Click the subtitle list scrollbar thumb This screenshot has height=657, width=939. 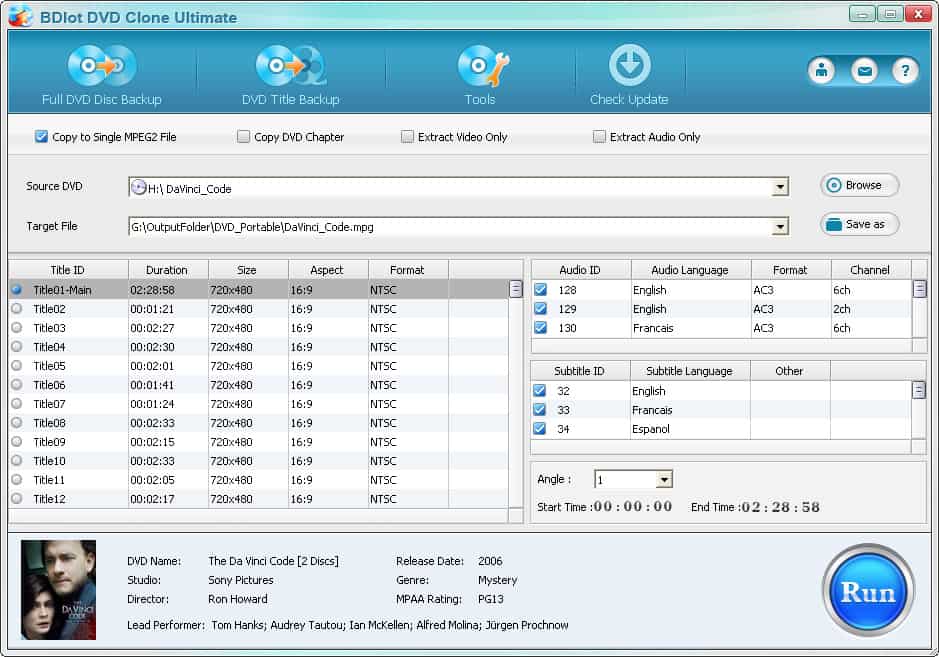click(919, 390)
